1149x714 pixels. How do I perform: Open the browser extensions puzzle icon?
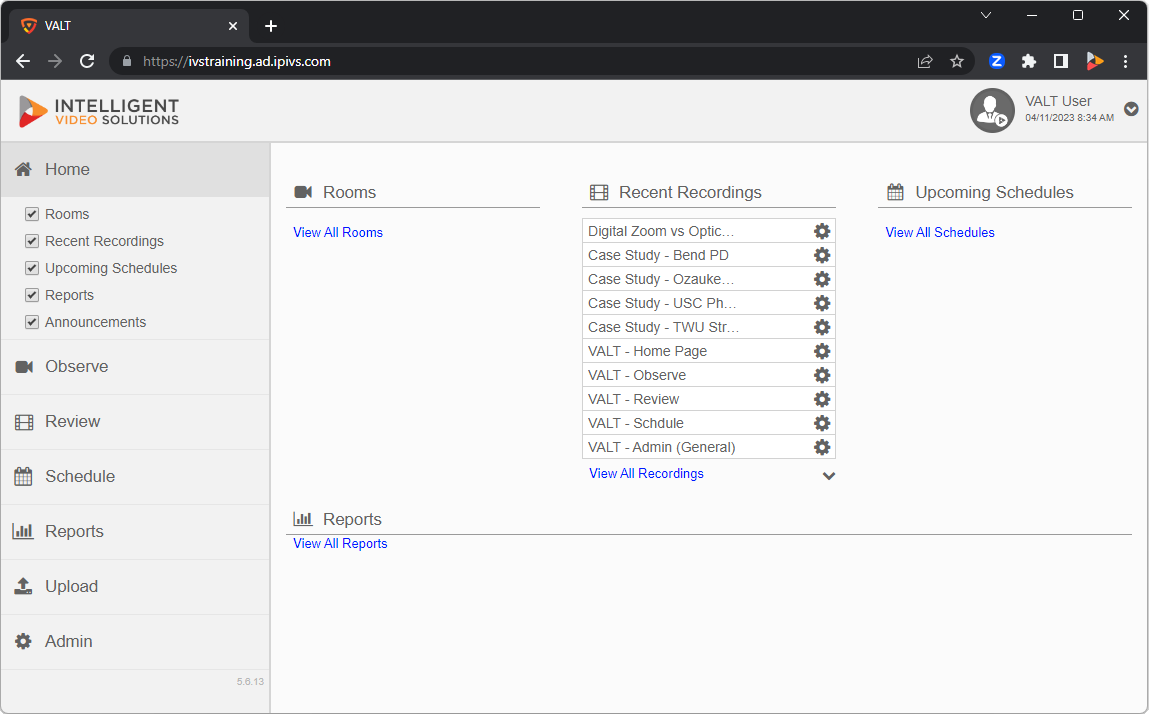pos(1029,62)
